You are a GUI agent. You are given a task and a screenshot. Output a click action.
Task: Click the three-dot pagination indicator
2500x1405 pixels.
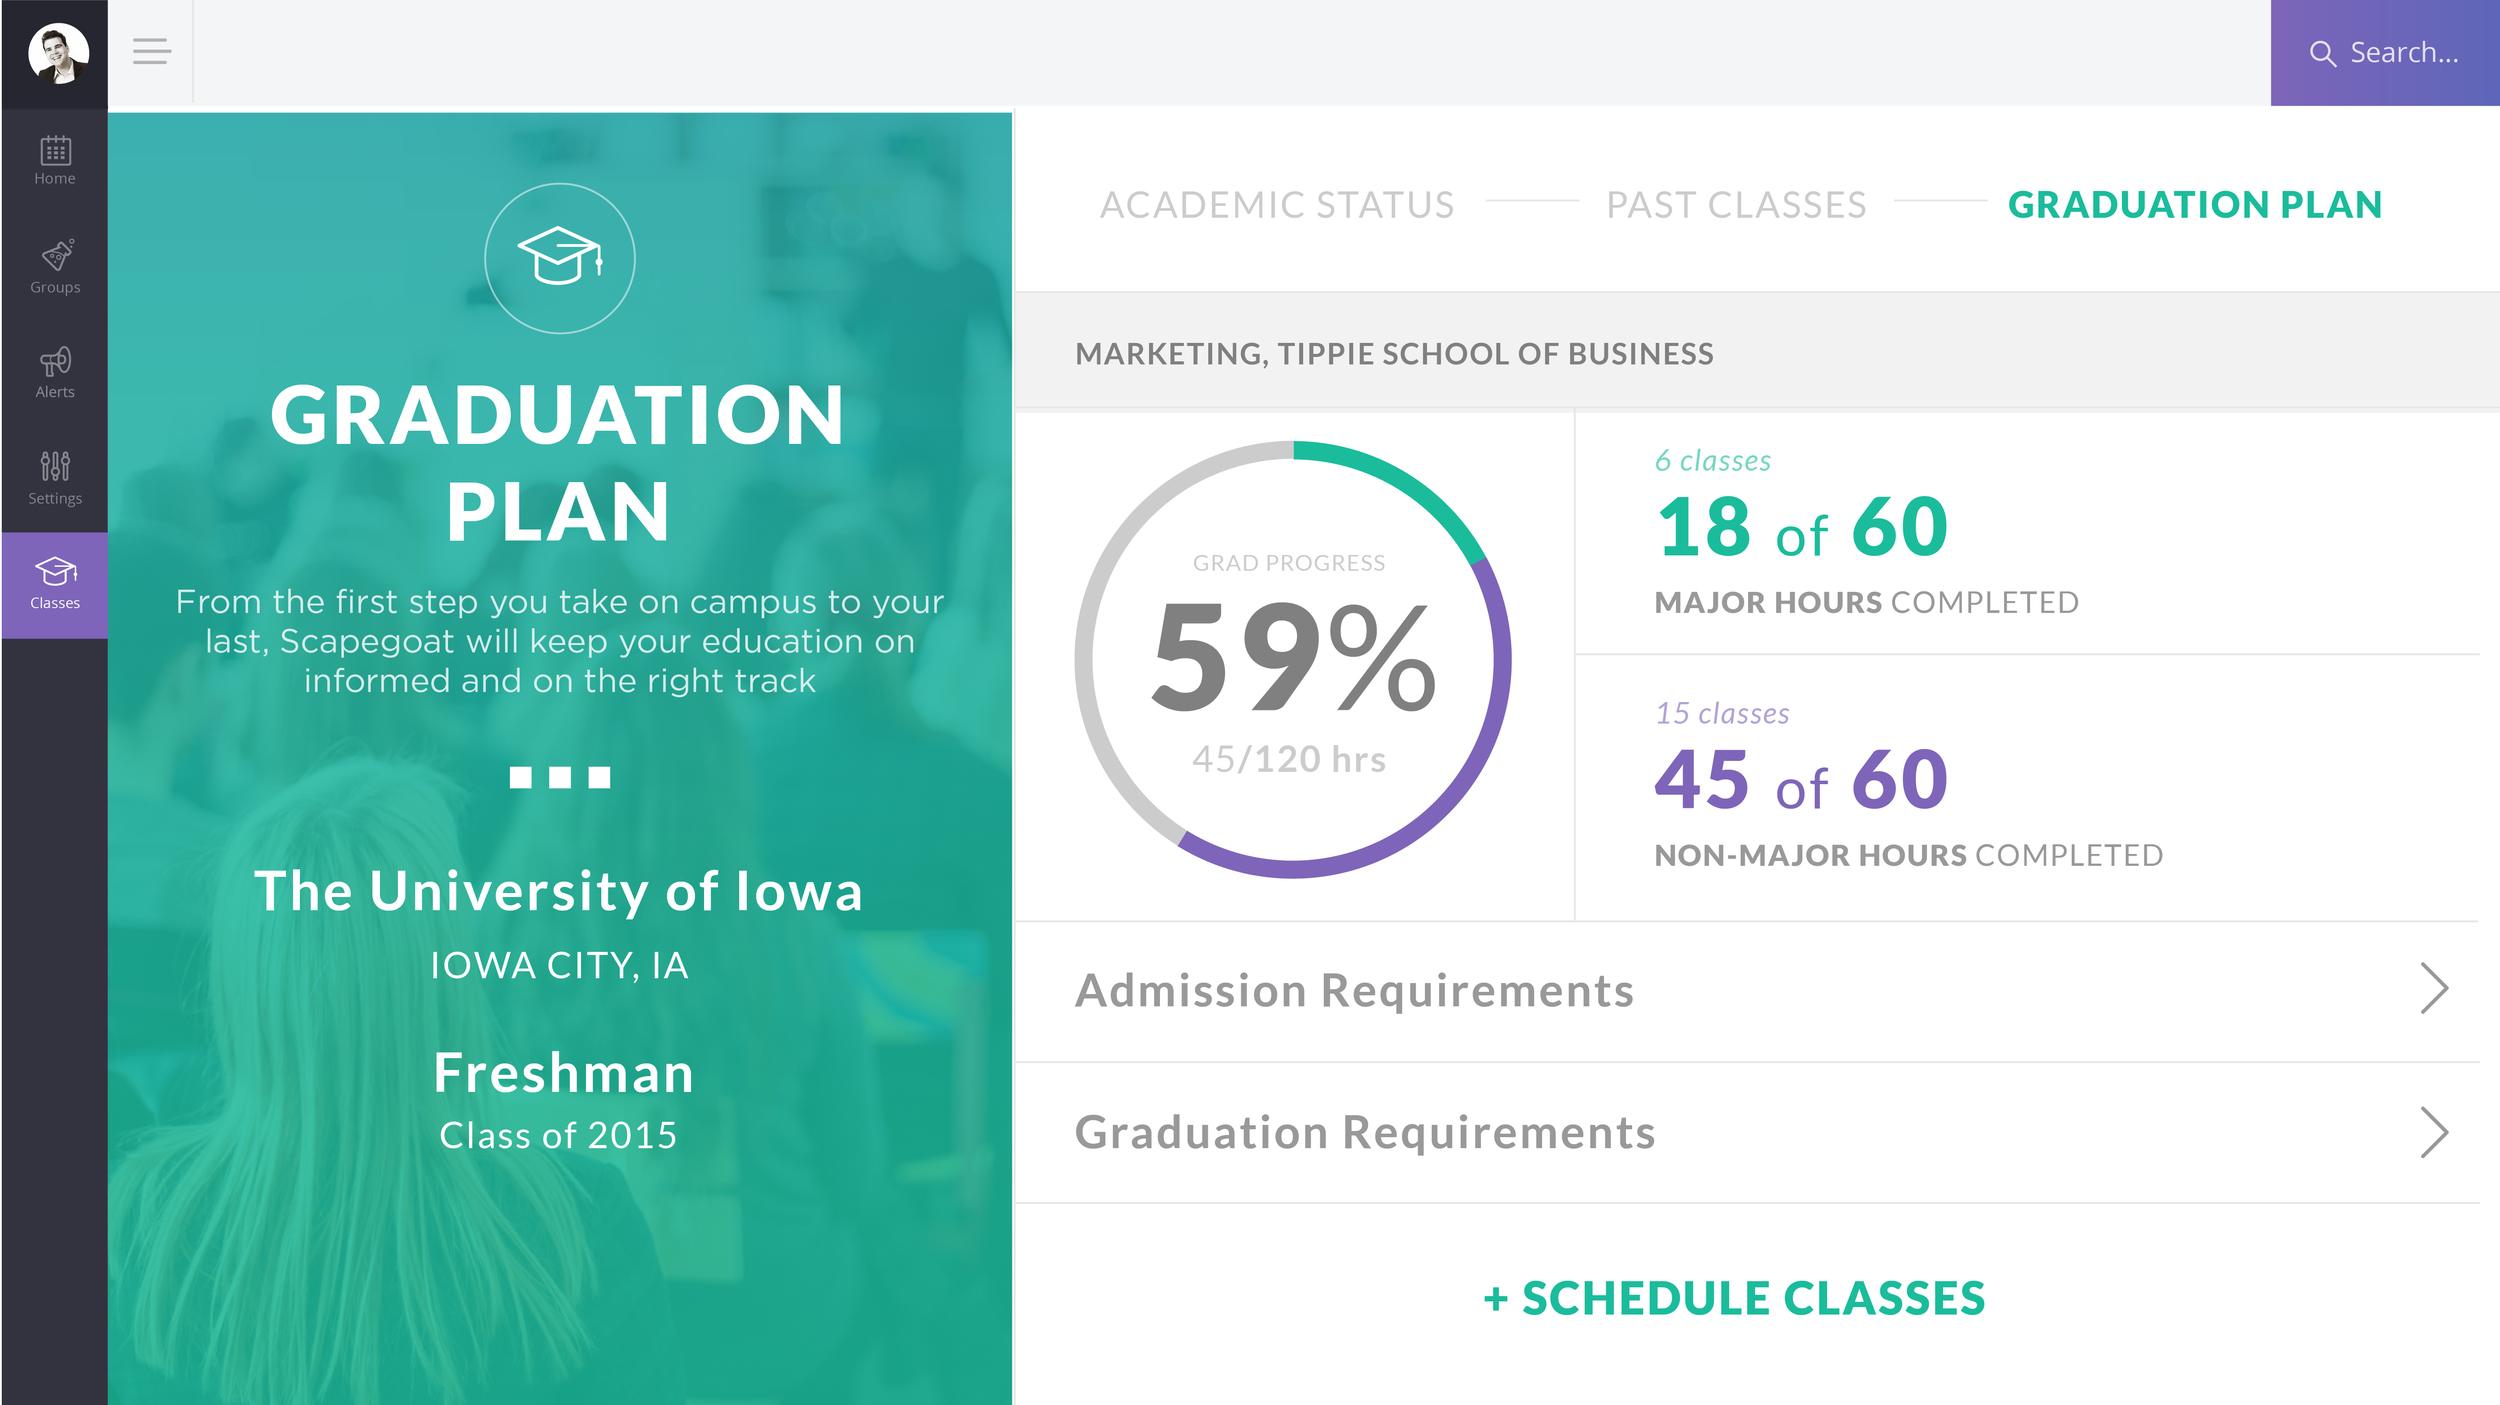560,777
